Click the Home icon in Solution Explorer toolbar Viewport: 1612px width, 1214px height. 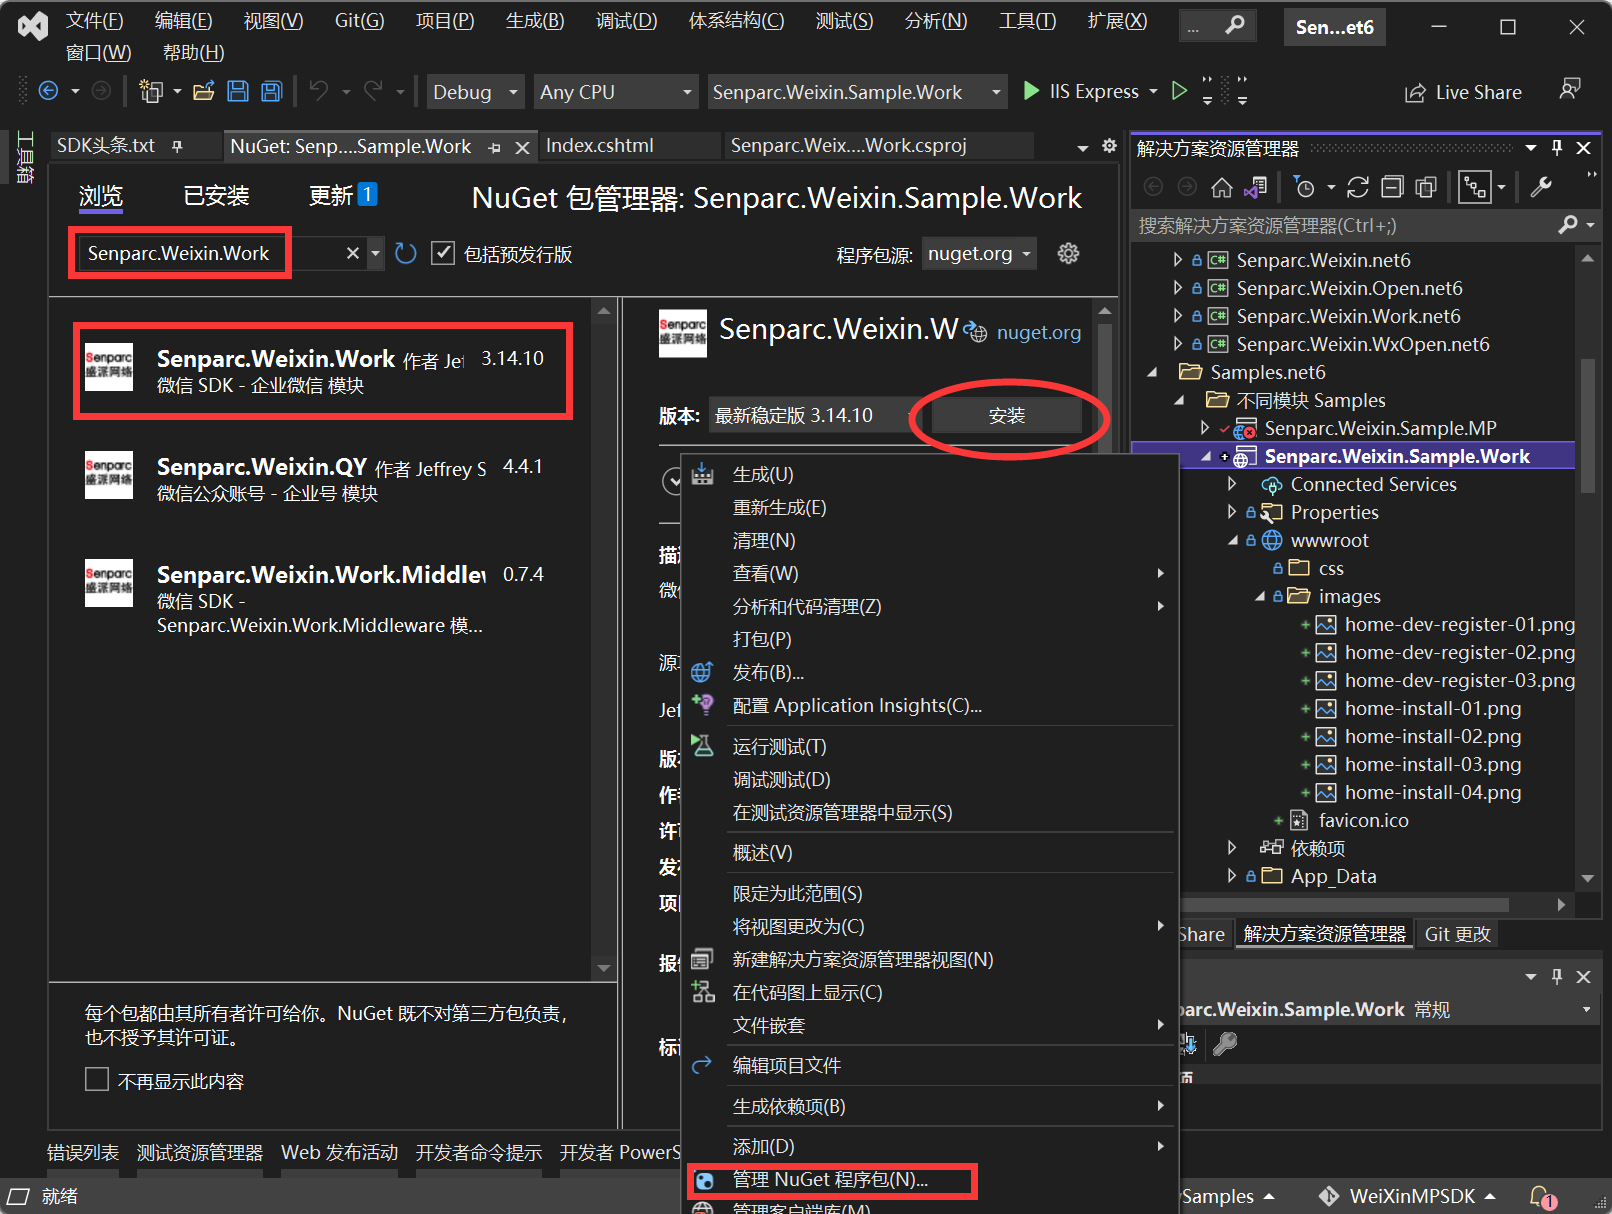click(1221, 187)
